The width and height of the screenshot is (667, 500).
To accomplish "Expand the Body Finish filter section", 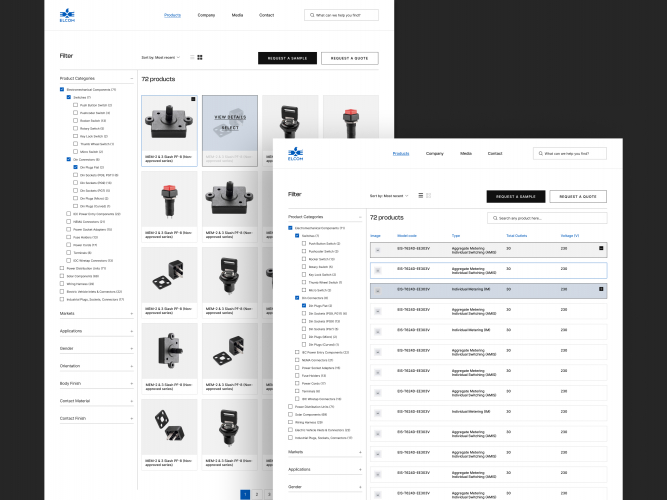I will [x=131, y=383].
